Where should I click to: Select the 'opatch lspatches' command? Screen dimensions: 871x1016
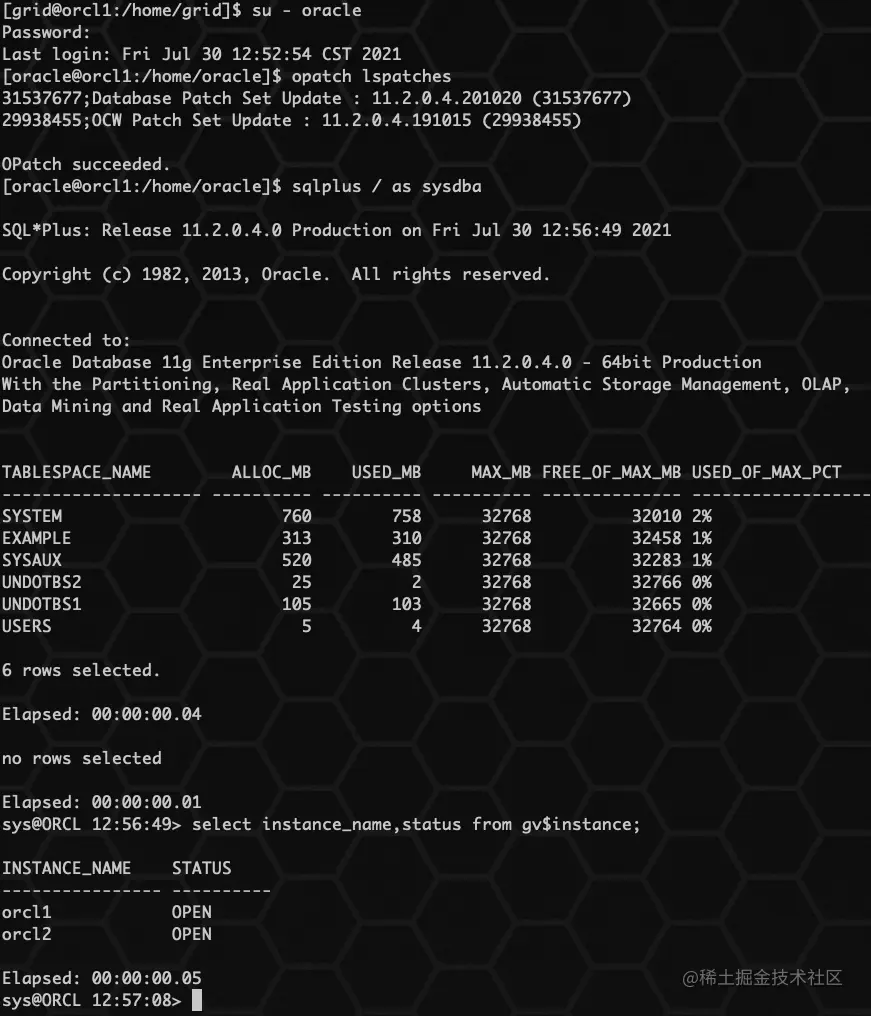click(371, 76)
